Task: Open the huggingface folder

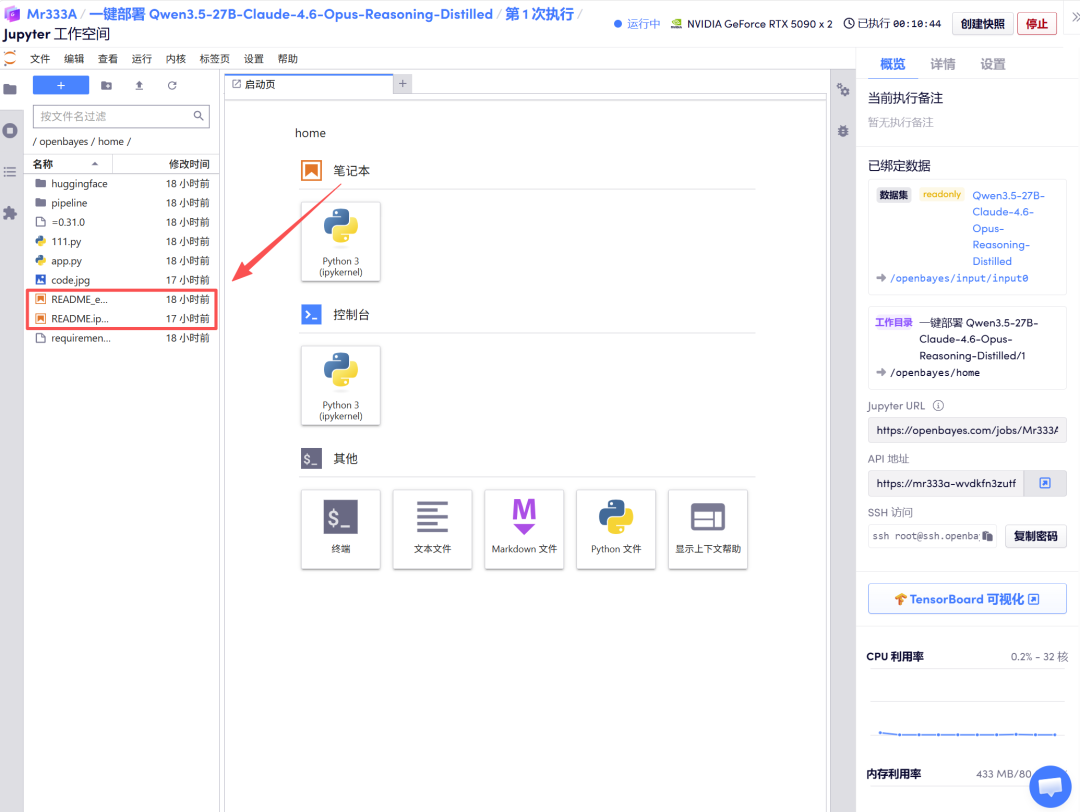Action: point(121,184)
